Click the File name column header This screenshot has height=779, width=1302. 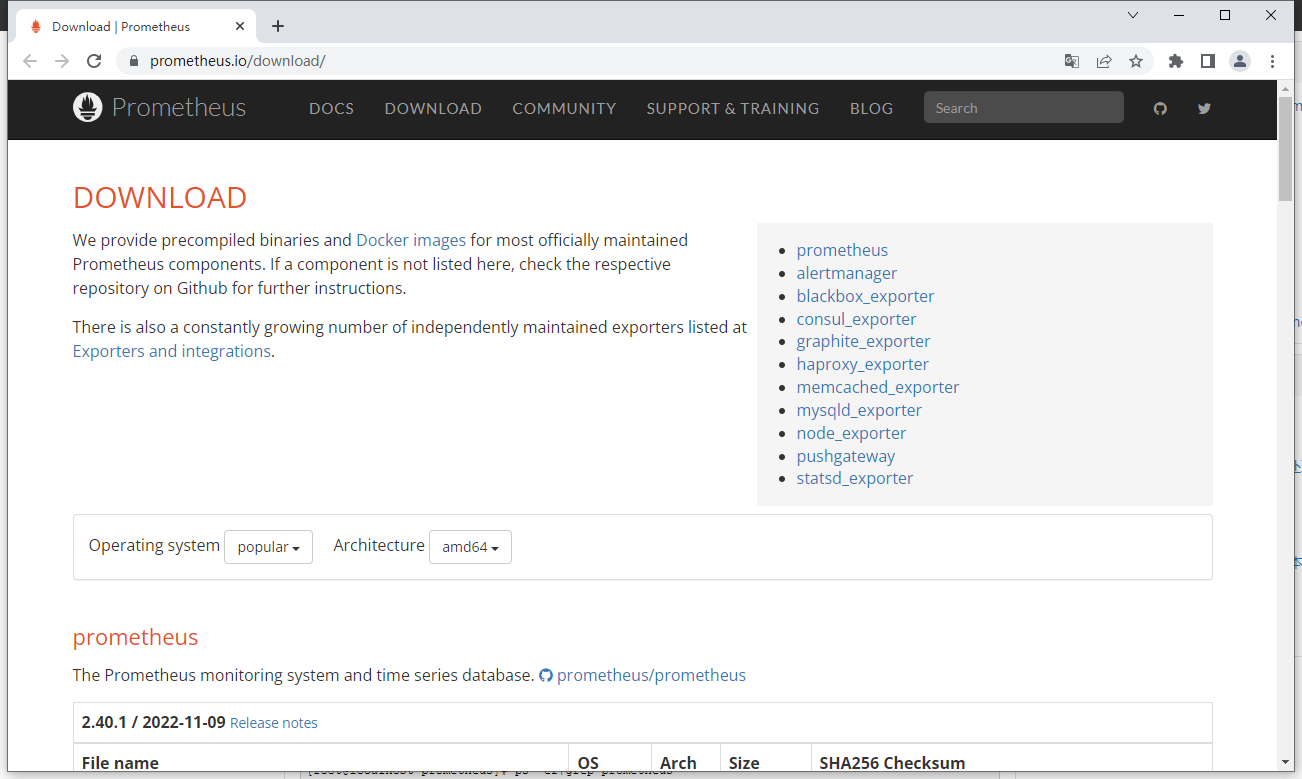tap(120, 763)
